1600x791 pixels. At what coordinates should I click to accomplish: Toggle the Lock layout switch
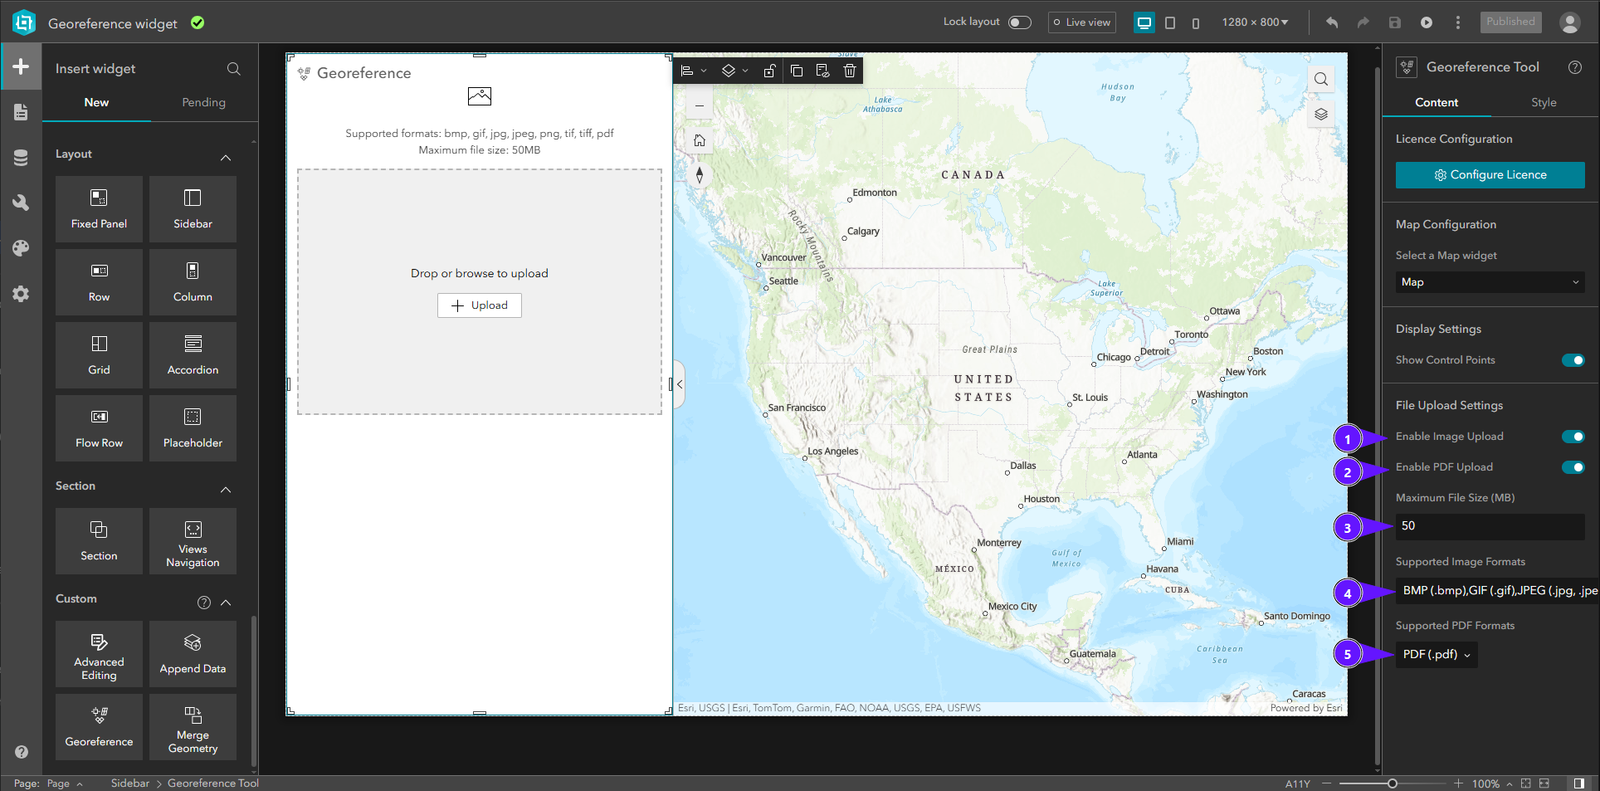(x=1019, y=22)
